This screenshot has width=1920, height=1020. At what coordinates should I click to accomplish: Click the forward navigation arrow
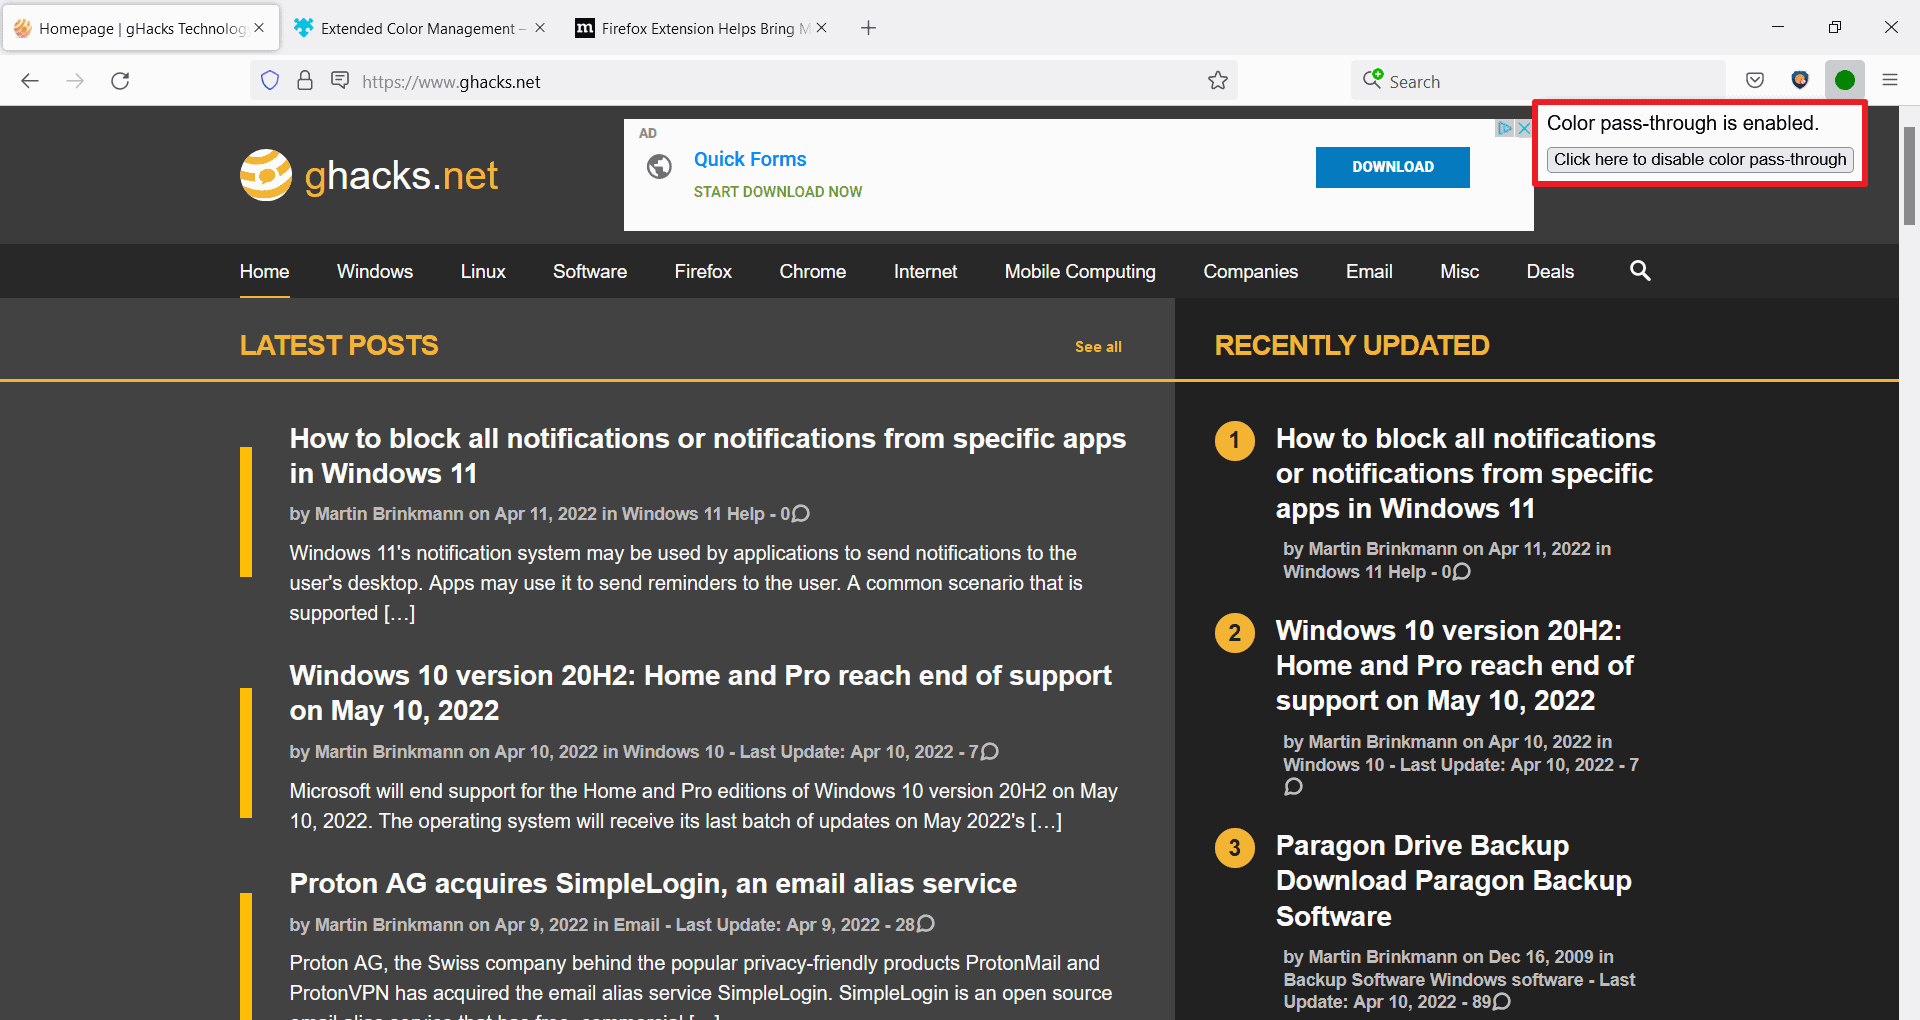point(75,81)
